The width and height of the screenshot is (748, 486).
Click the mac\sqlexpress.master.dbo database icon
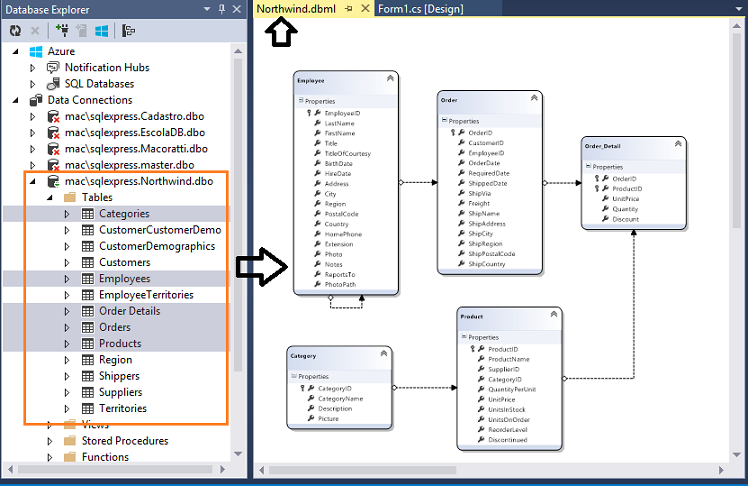click(53, 165)
